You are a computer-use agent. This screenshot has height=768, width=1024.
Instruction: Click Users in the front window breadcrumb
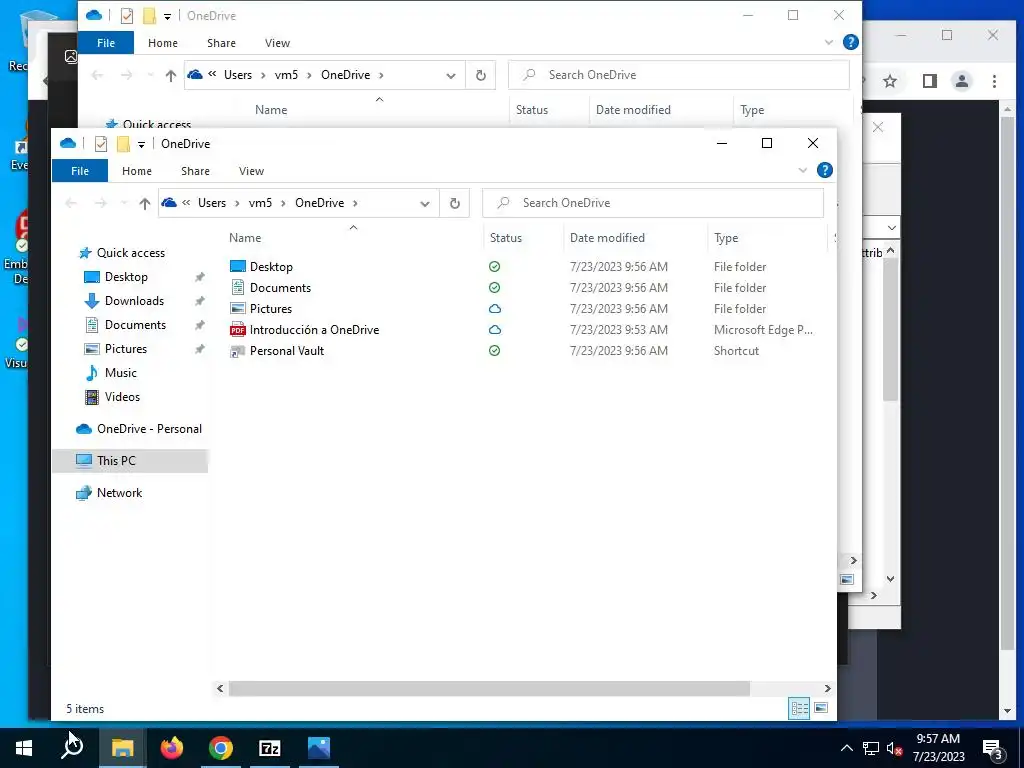click(x=212, y=203)
